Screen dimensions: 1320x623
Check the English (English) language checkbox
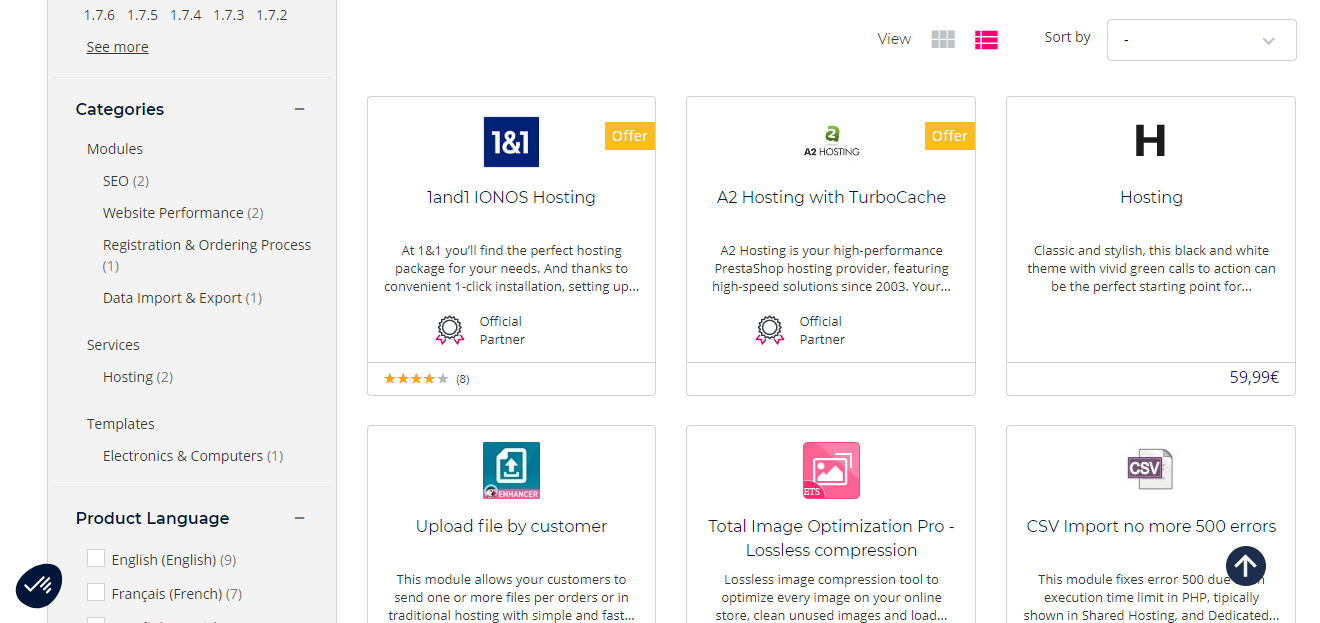pyautogui.click(x=96, y=558)
